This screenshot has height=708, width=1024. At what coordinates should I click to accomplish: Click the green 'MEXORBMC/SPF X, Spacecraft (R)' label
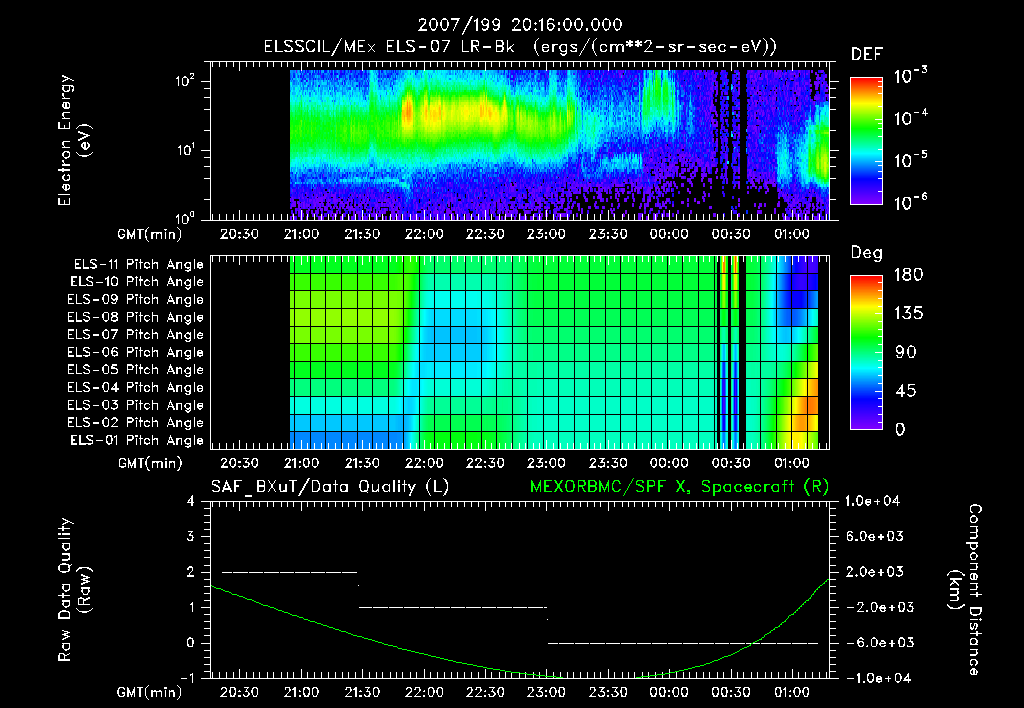[679, 487]
